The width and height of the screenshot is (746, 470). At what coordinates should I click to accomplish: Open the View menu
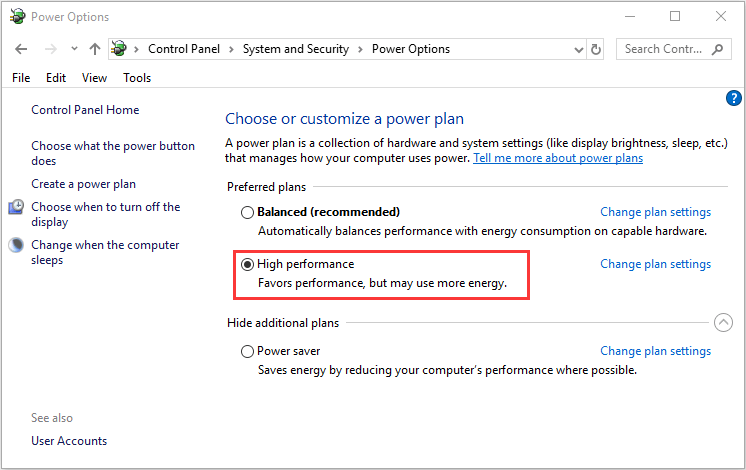point(94,78)
